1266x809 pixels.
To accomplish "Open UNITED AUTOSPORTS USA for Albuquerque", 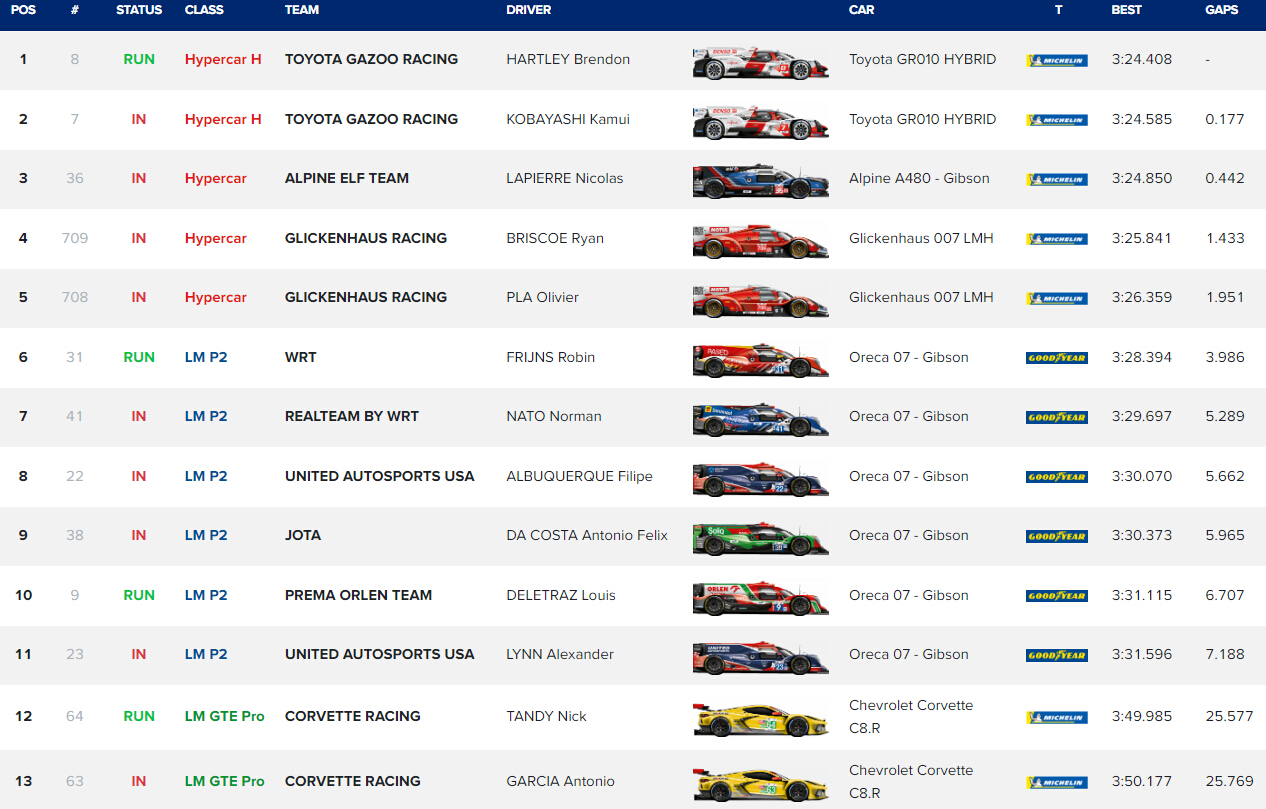I will point(379,476).
